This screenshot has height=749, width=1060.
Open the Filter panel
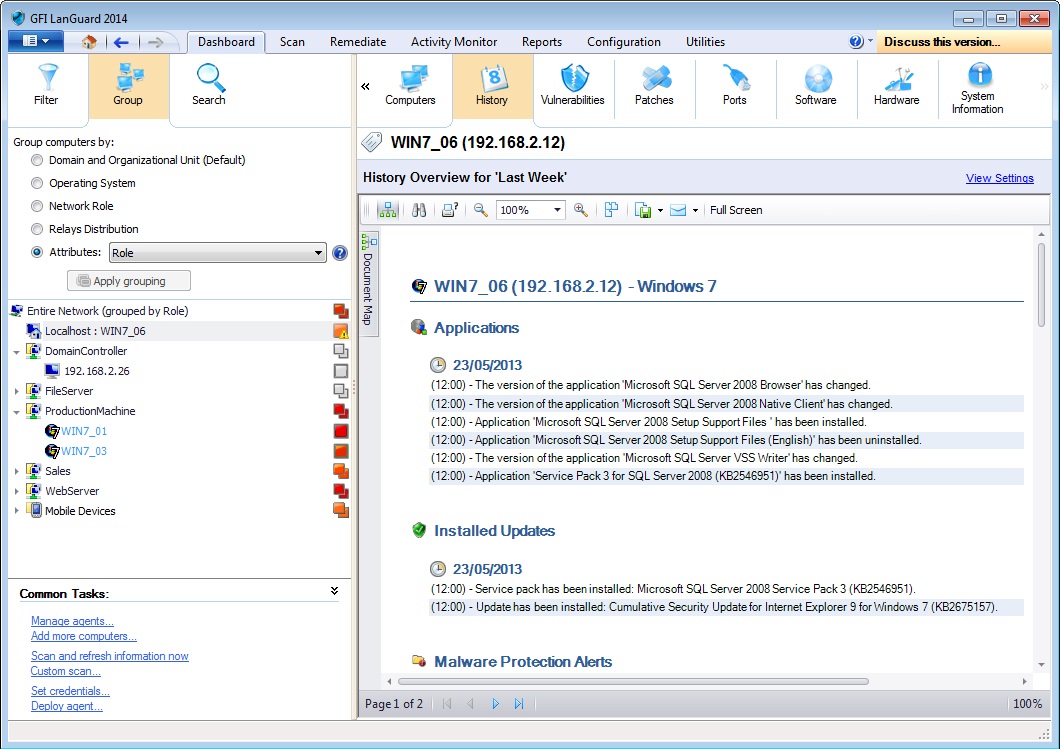tap(47, 86)
